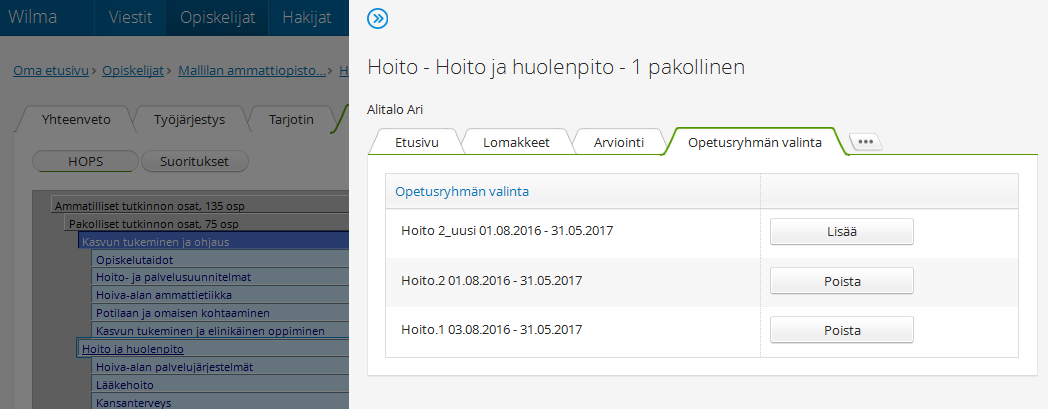This screenshot has height=409, width=1048.
Task: Select the Arviointi tab
Action: [x=619, y=143]
